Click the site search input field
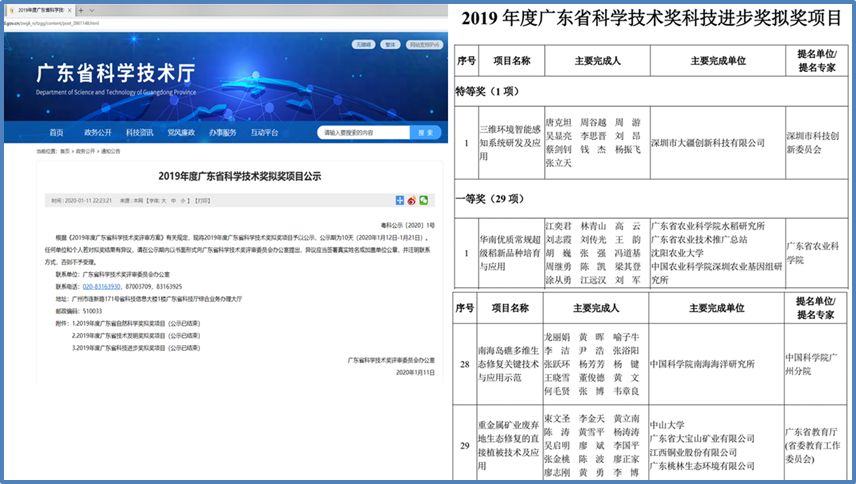Screen dimensions: 856x484 (x=364, y=133)
